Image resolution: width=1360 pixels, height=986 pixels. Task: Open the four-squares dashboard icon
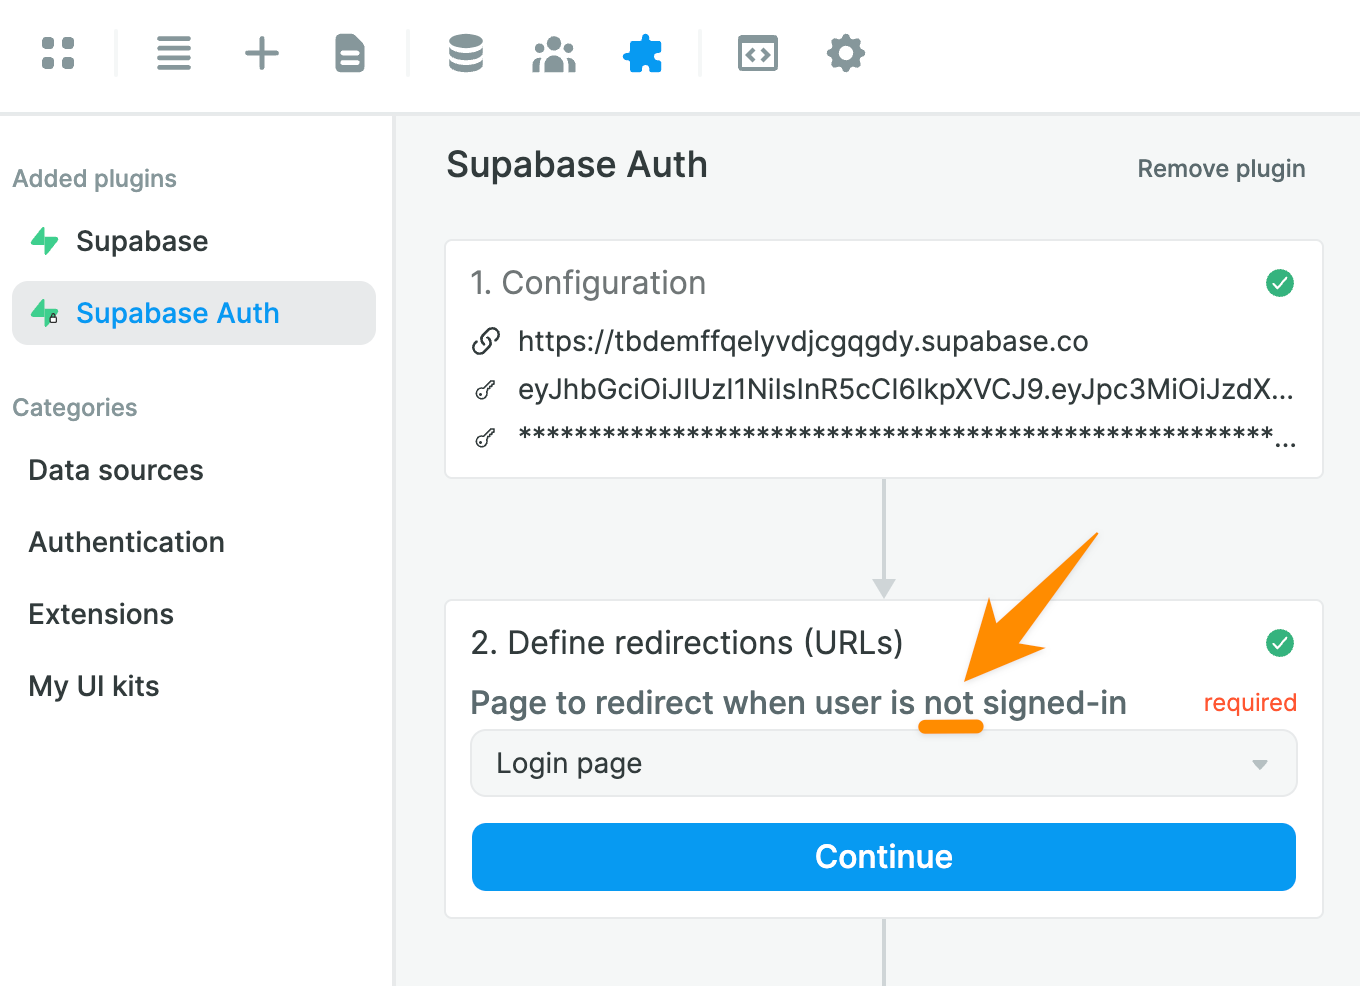tap(58, 53)
